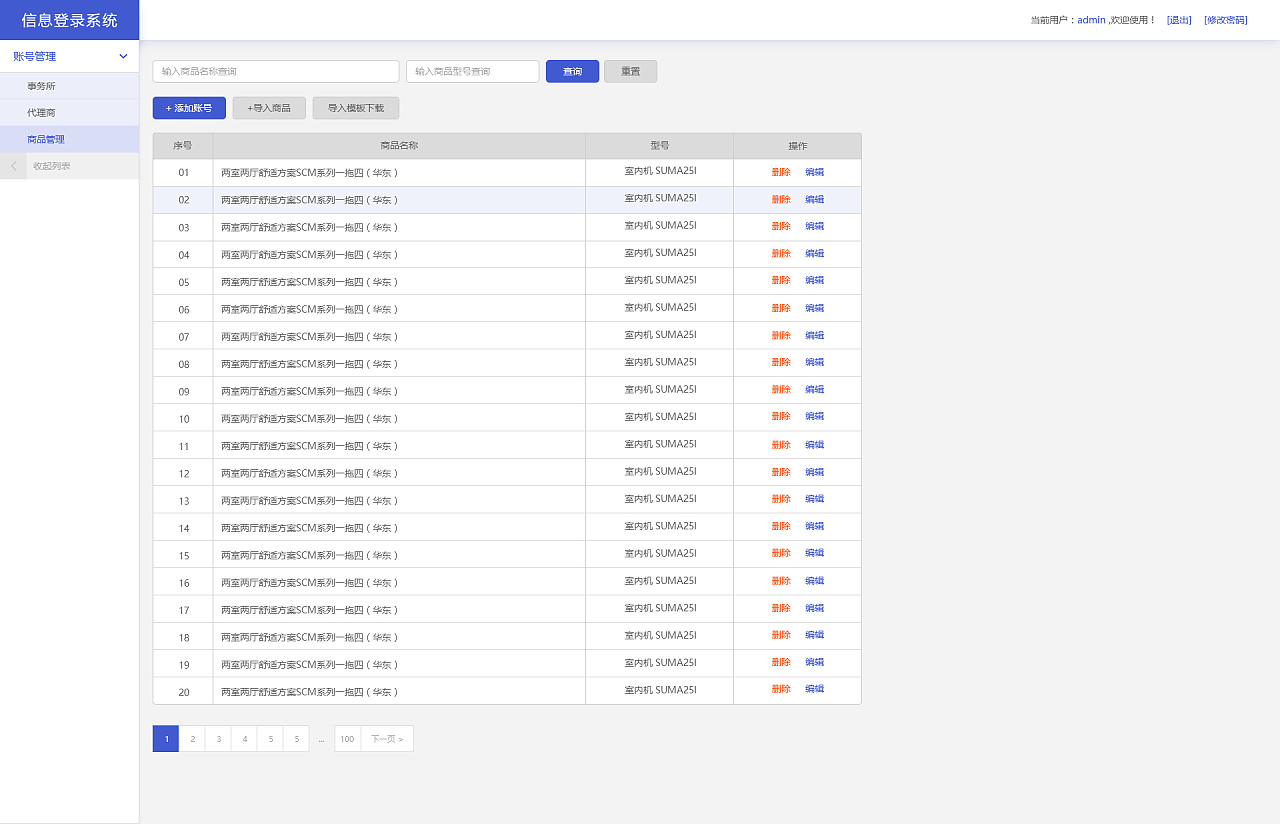Click the 收起列表 collapse arrow icon

coord(13,166)
